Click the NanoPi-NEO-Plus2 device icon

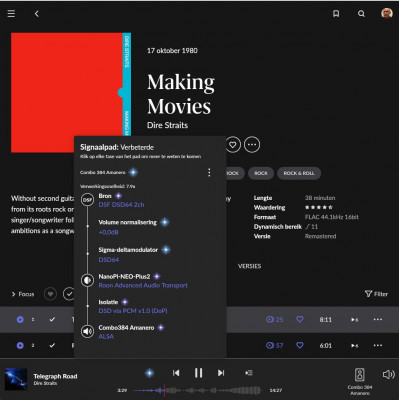pyautogui.click(x=87, y=280)
